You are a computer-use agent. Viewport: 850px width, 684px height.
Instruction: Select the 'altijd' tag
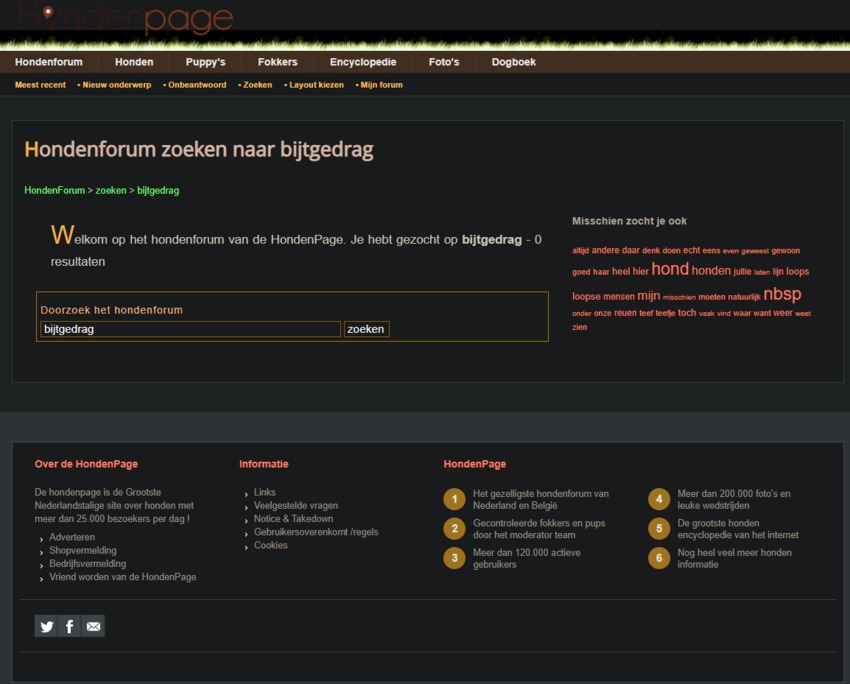tap(581, 250)
